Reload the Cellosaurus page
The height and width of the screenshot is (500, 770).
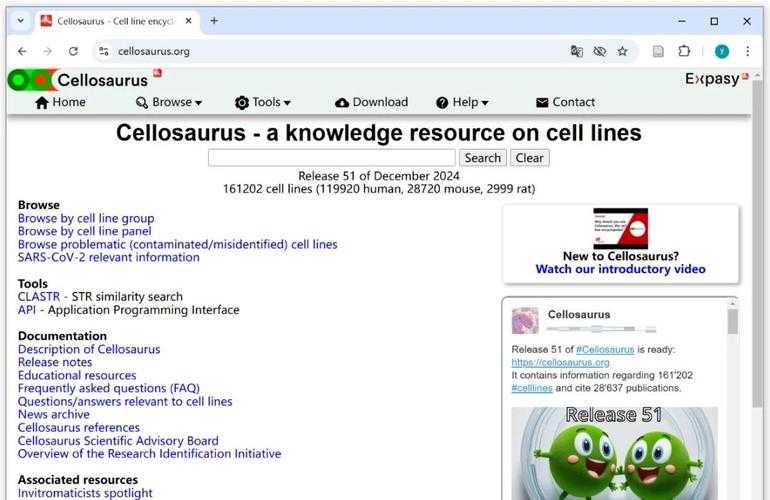73,51
